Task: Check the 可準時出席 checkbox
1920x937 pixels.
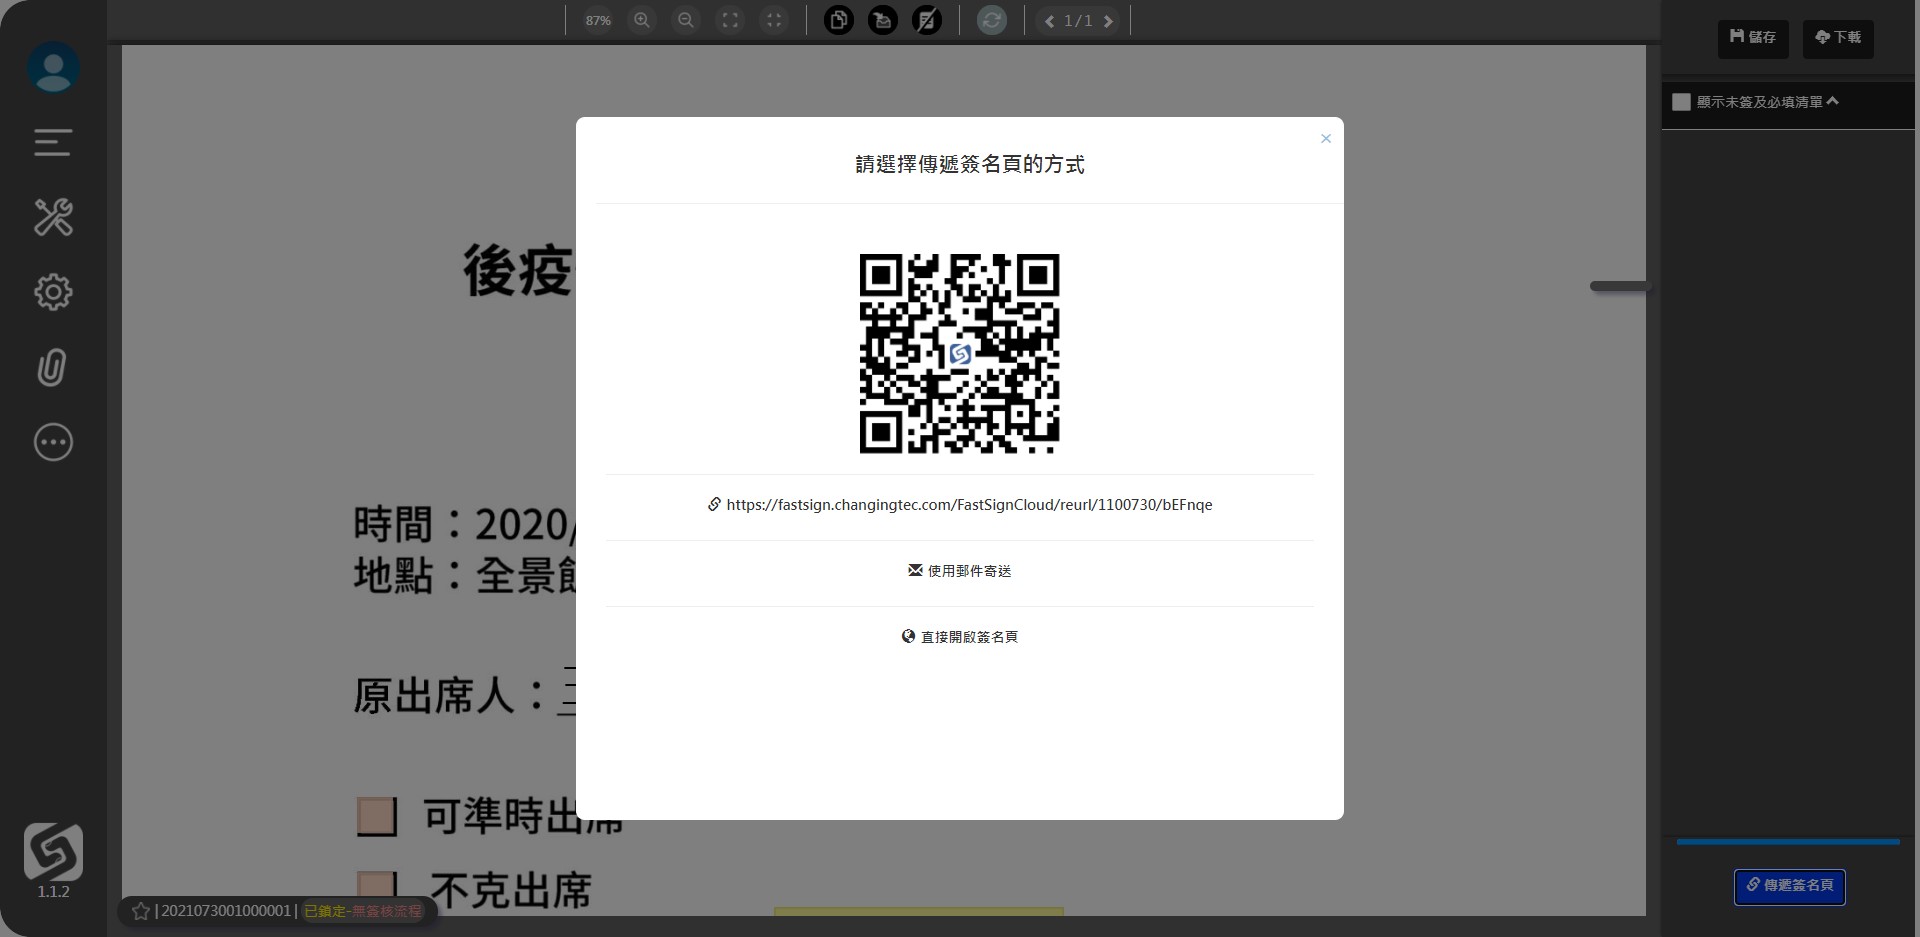Action: click(377, 816)
